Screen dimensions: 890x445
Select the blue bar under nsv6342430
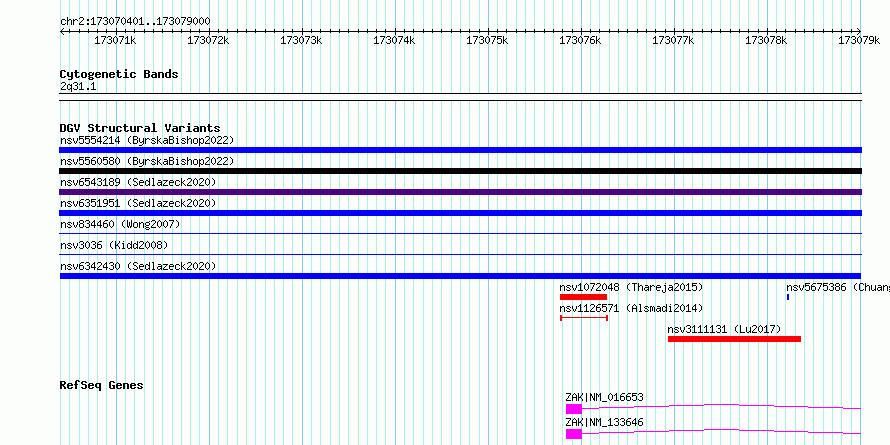pos(460,276)
